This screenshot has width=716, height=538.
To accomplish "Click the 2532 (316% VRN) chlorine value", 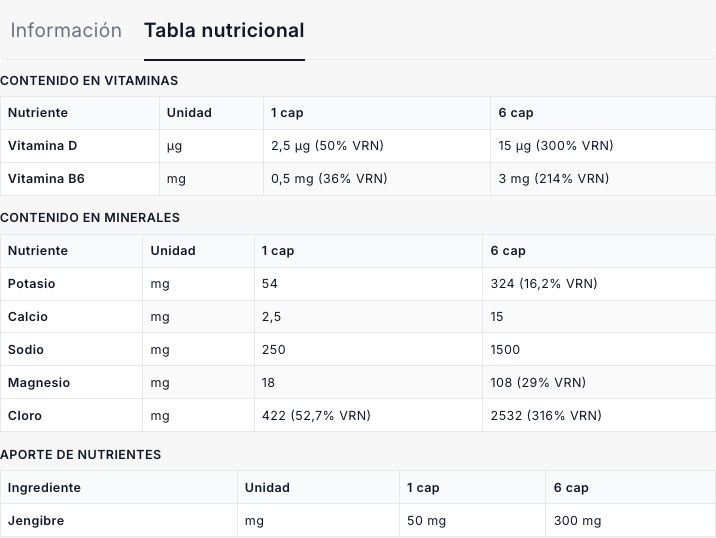I will point(546,416).
